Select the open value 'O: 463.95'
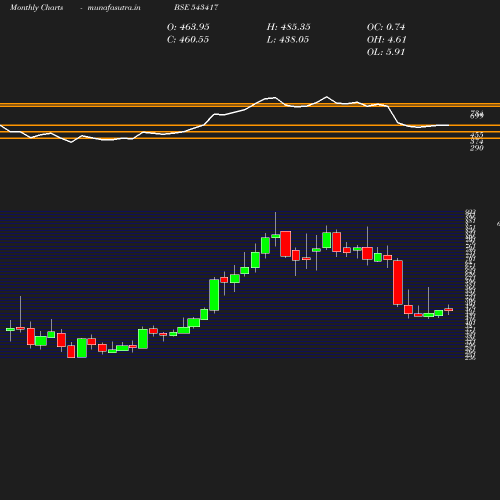Screen dimensions: 500x500 pos(188,27)
